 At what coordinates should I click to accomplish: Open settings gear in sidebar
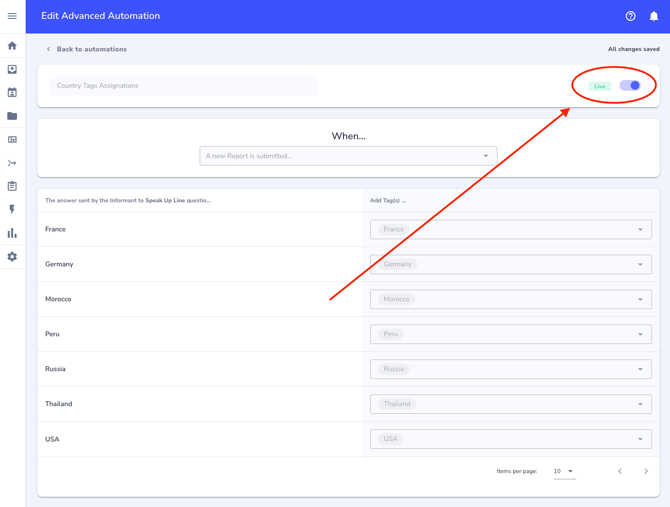12,257
